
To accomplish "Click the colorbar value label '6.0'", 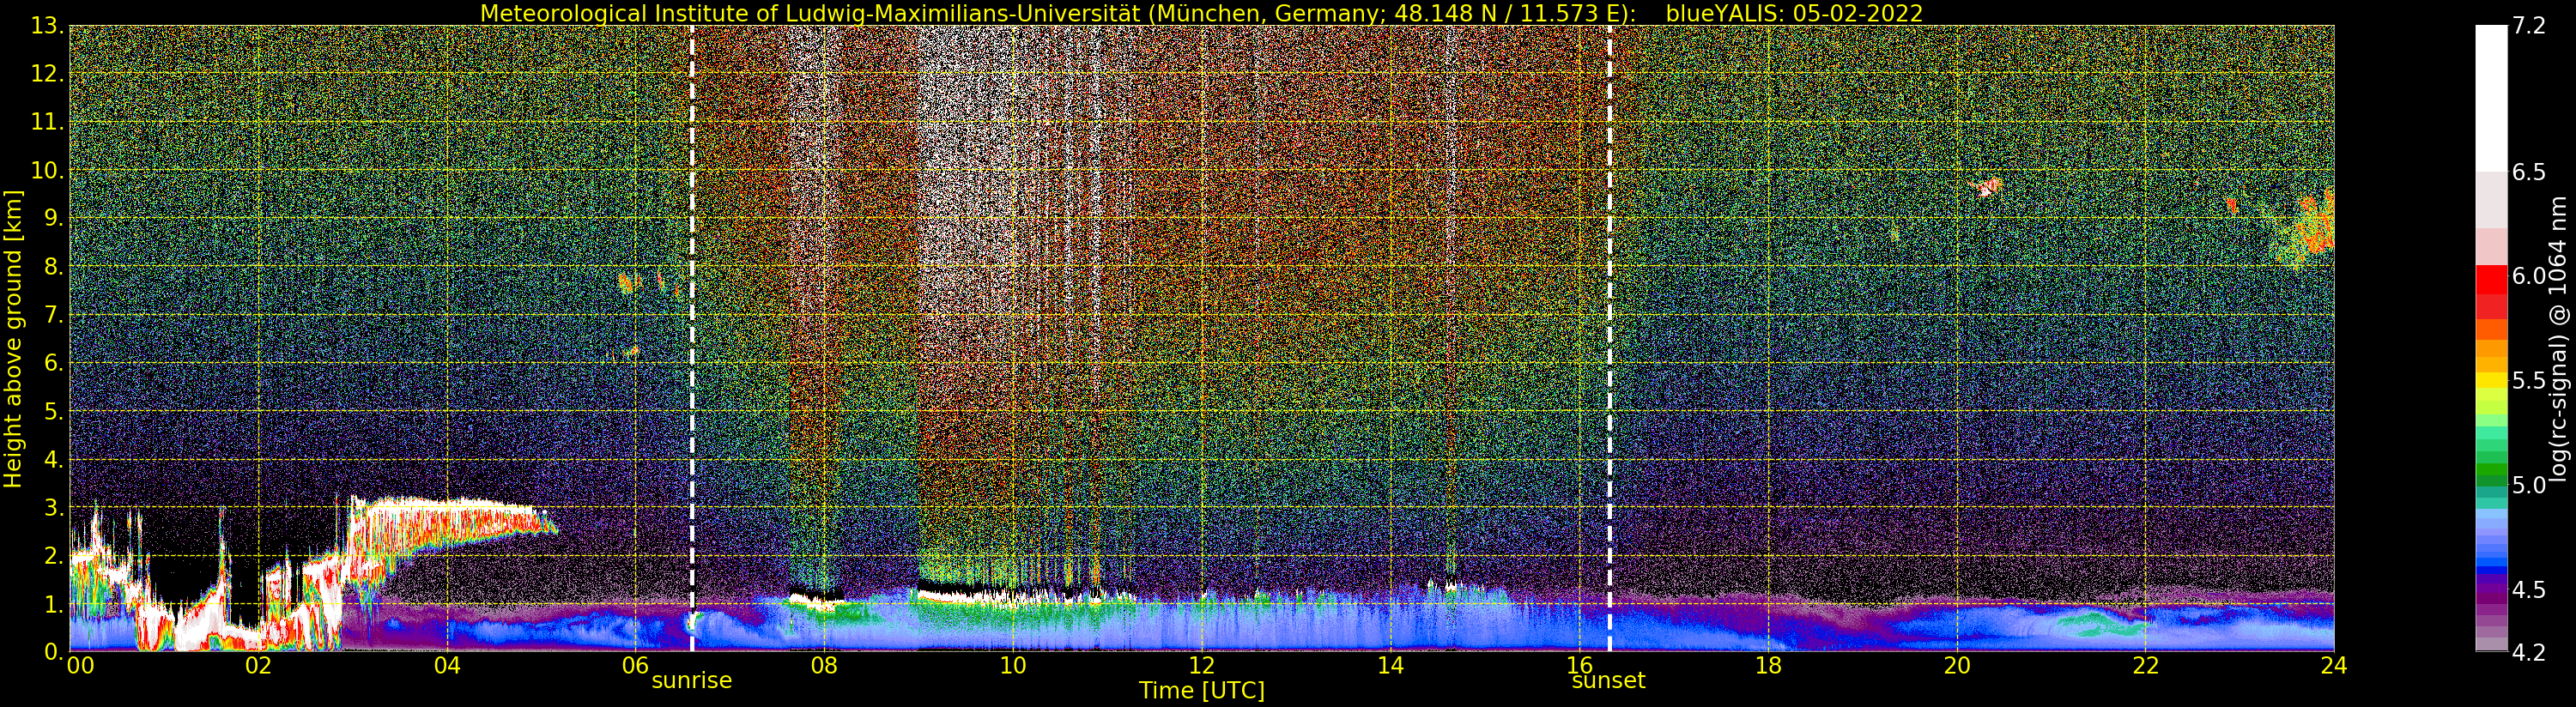I will point(2529,276).
